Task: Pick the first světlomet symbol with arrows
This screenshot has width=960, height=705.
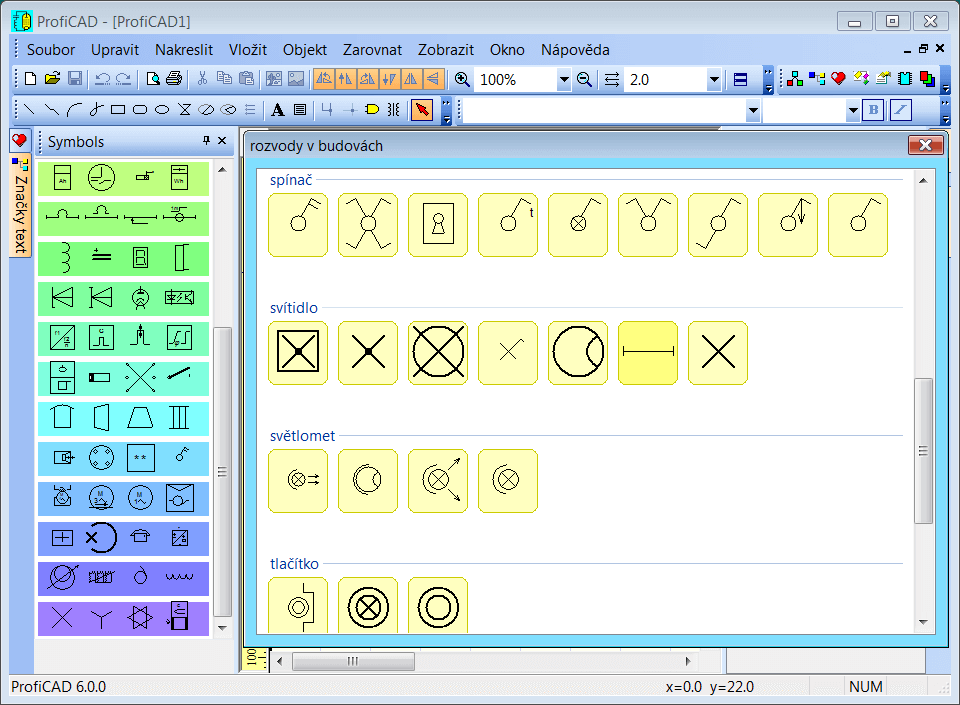Action: tap(298, 480)
